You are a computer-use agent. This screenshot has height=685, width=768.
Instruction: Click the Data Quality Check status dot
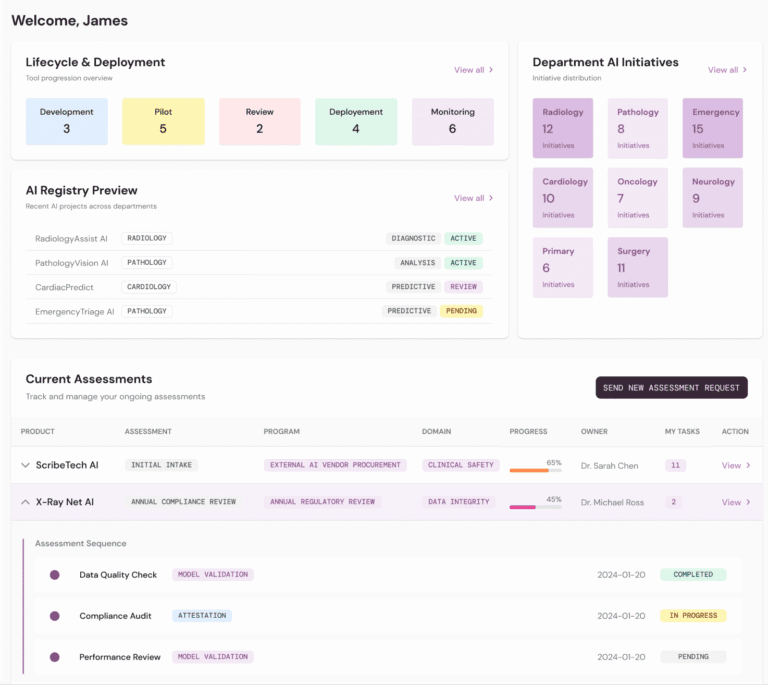(x=55, y=575)
